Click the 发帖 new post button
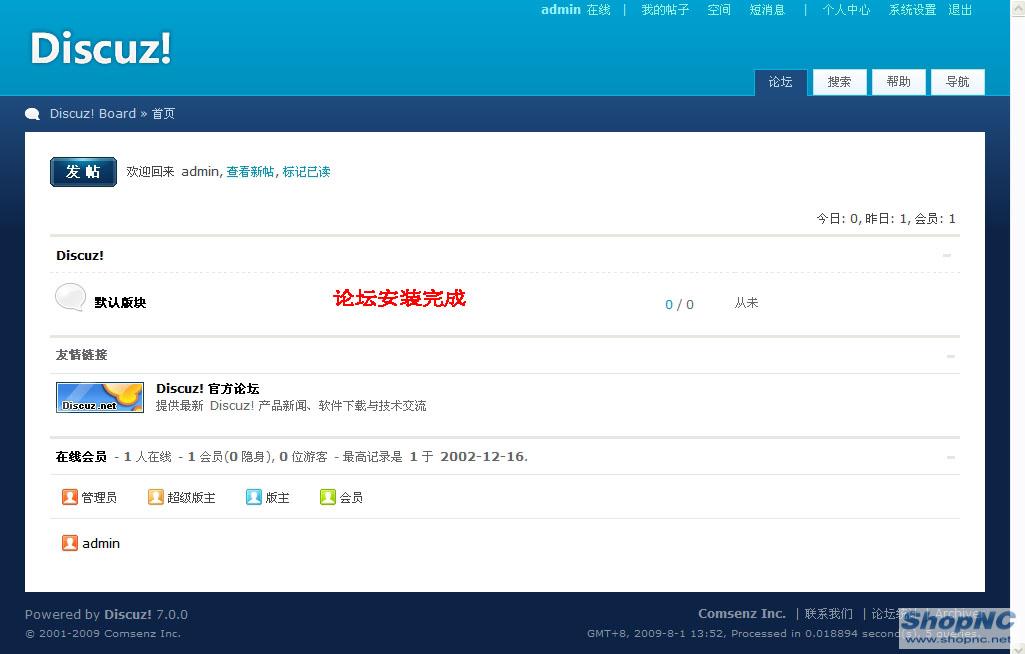Viewport: 1025px width, 654px height. pos(83,172)
